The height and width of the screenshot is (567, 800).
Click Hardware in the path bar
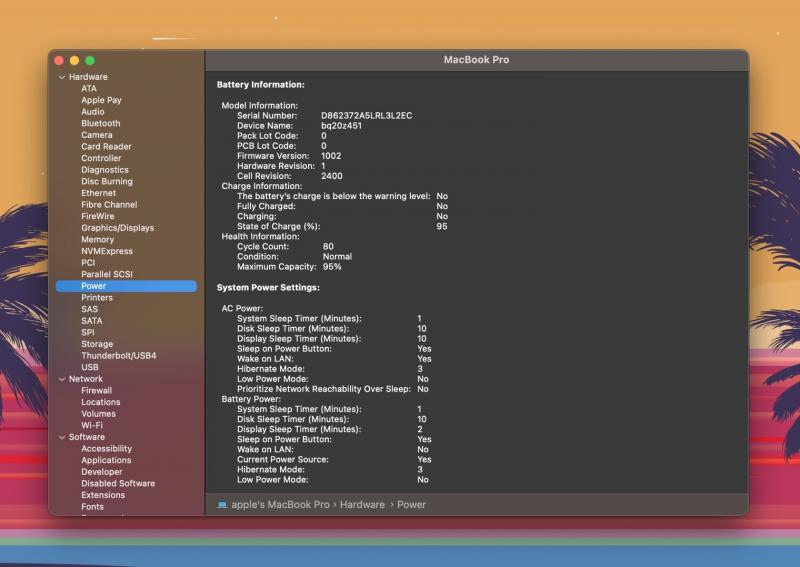[x=362, y=505]
